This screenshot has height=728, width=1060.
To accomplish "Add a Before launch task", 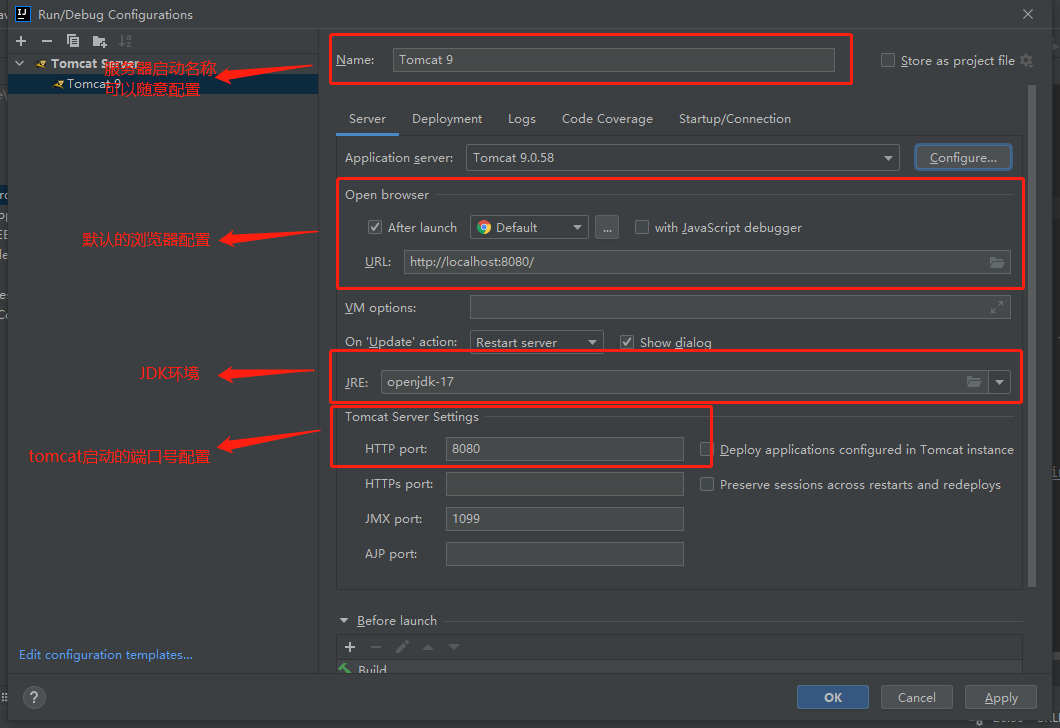I will point(350,647).
